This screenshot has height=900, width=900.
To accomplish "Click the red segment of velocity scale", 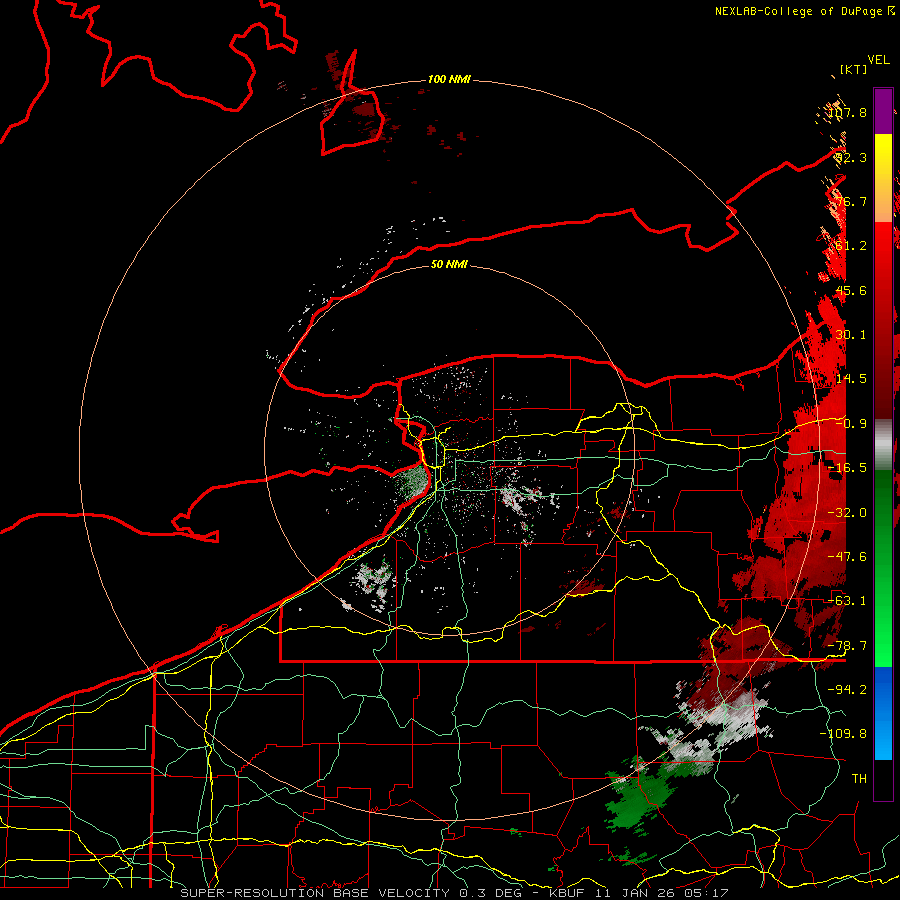I will coord(883,321).
